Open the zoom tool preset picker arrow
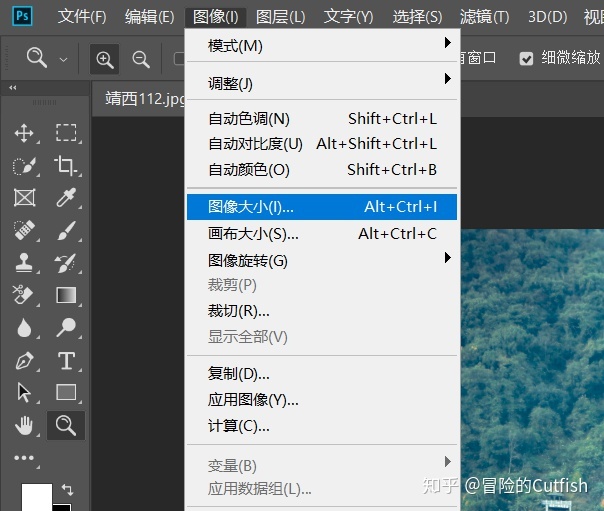Viewport: 604px width, 511px height. tap(64, 60)
